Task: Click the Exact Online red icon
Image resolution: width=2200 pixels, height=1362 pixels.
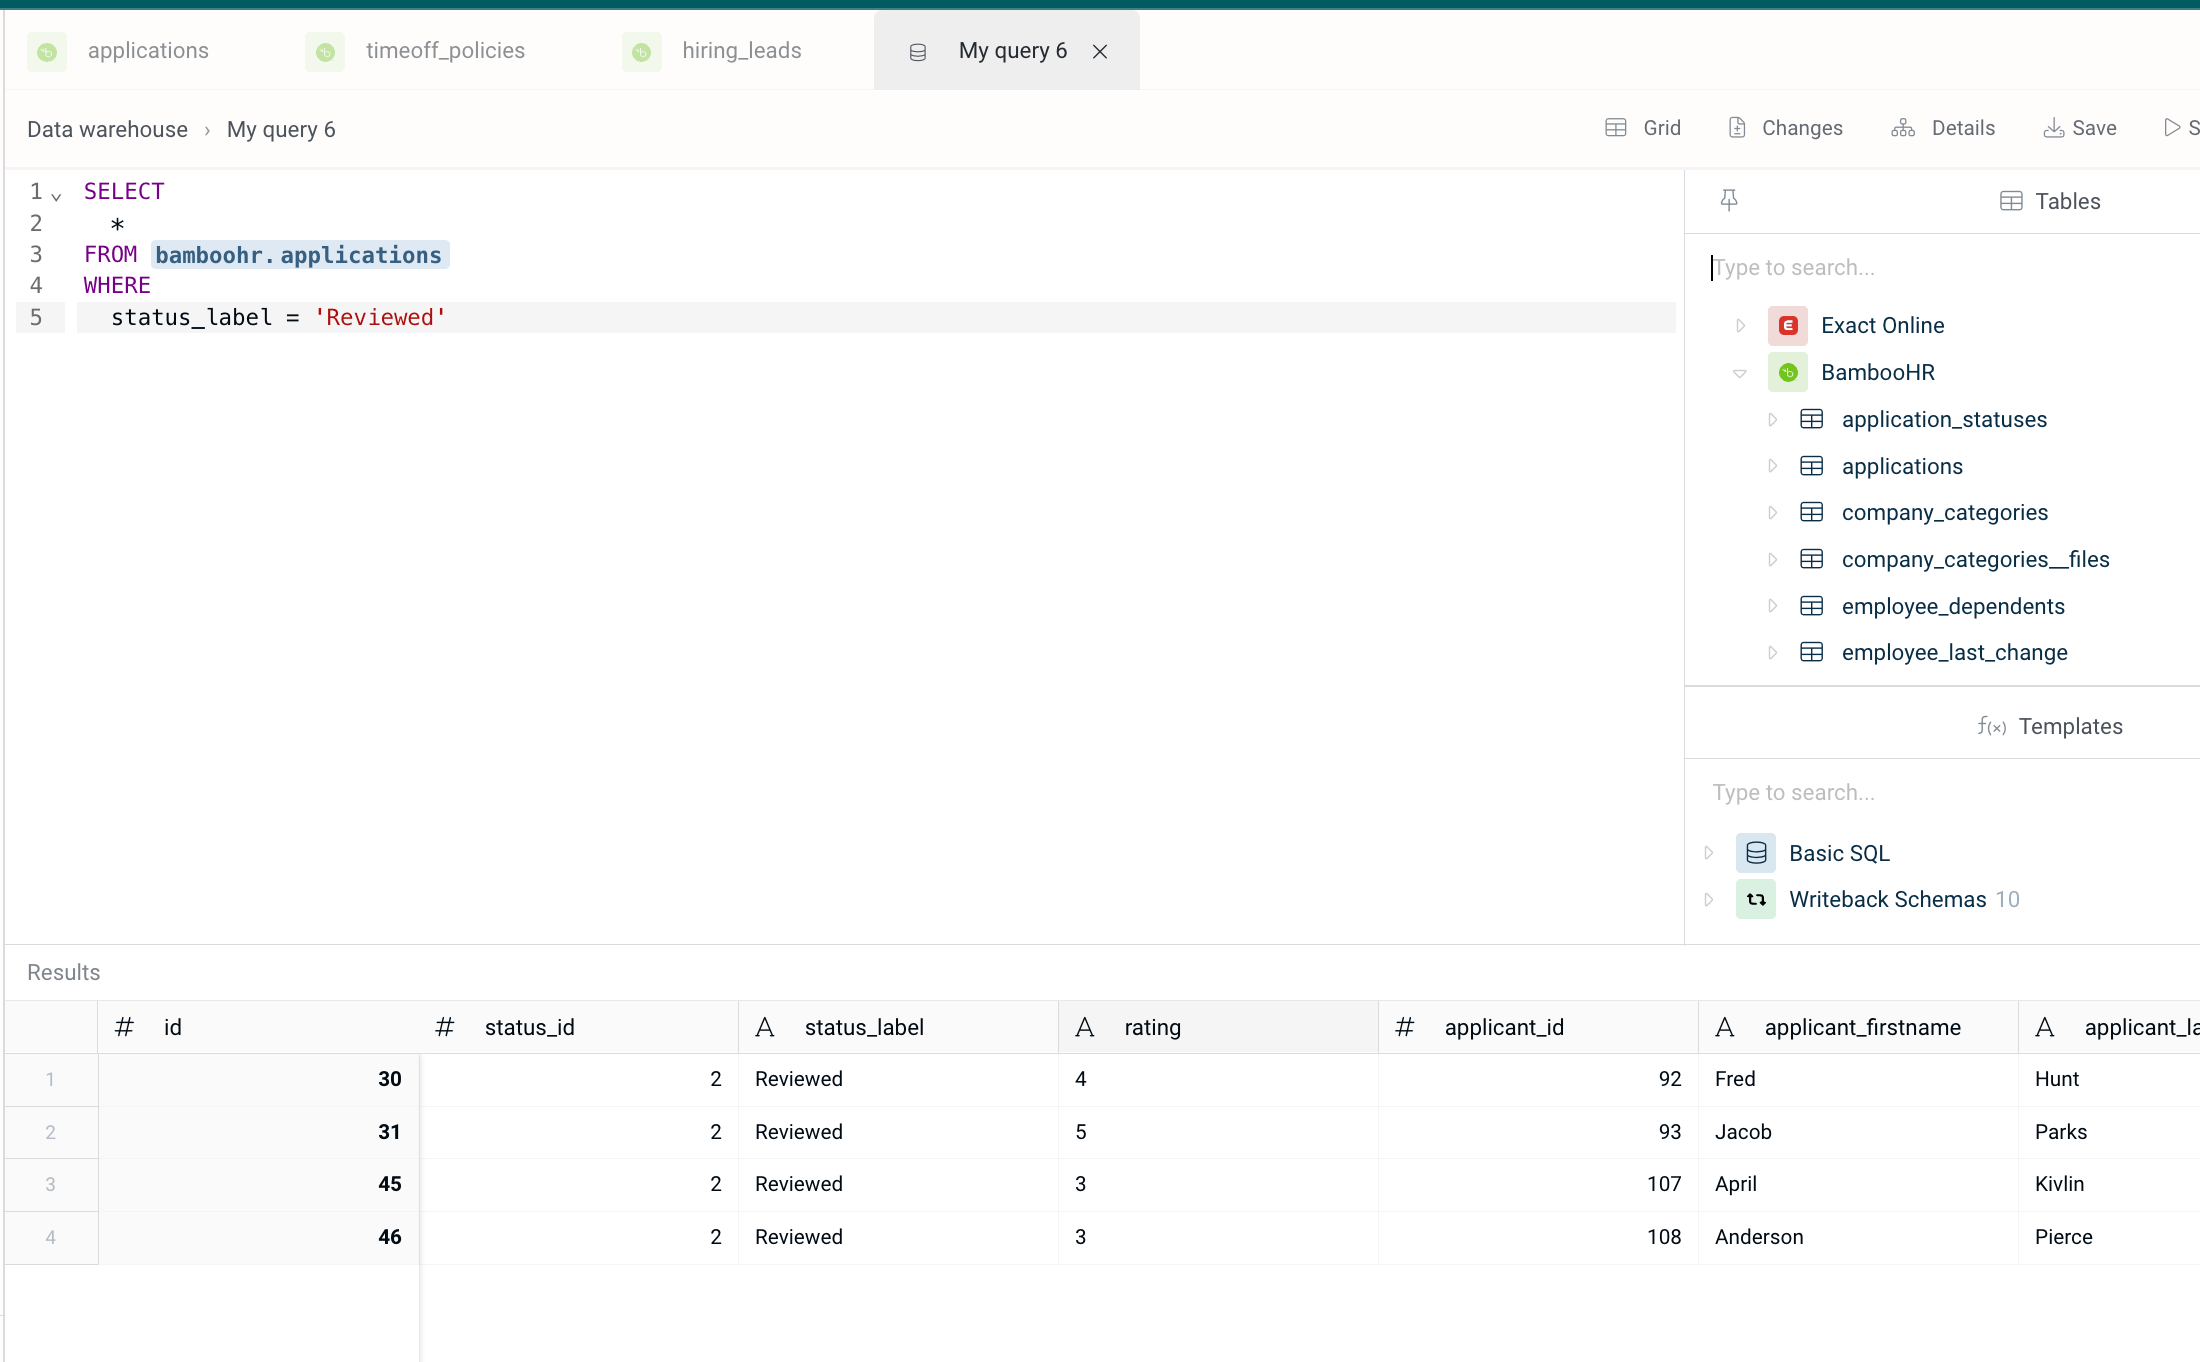Action: pyautogui.click(x=1788, y=326)
